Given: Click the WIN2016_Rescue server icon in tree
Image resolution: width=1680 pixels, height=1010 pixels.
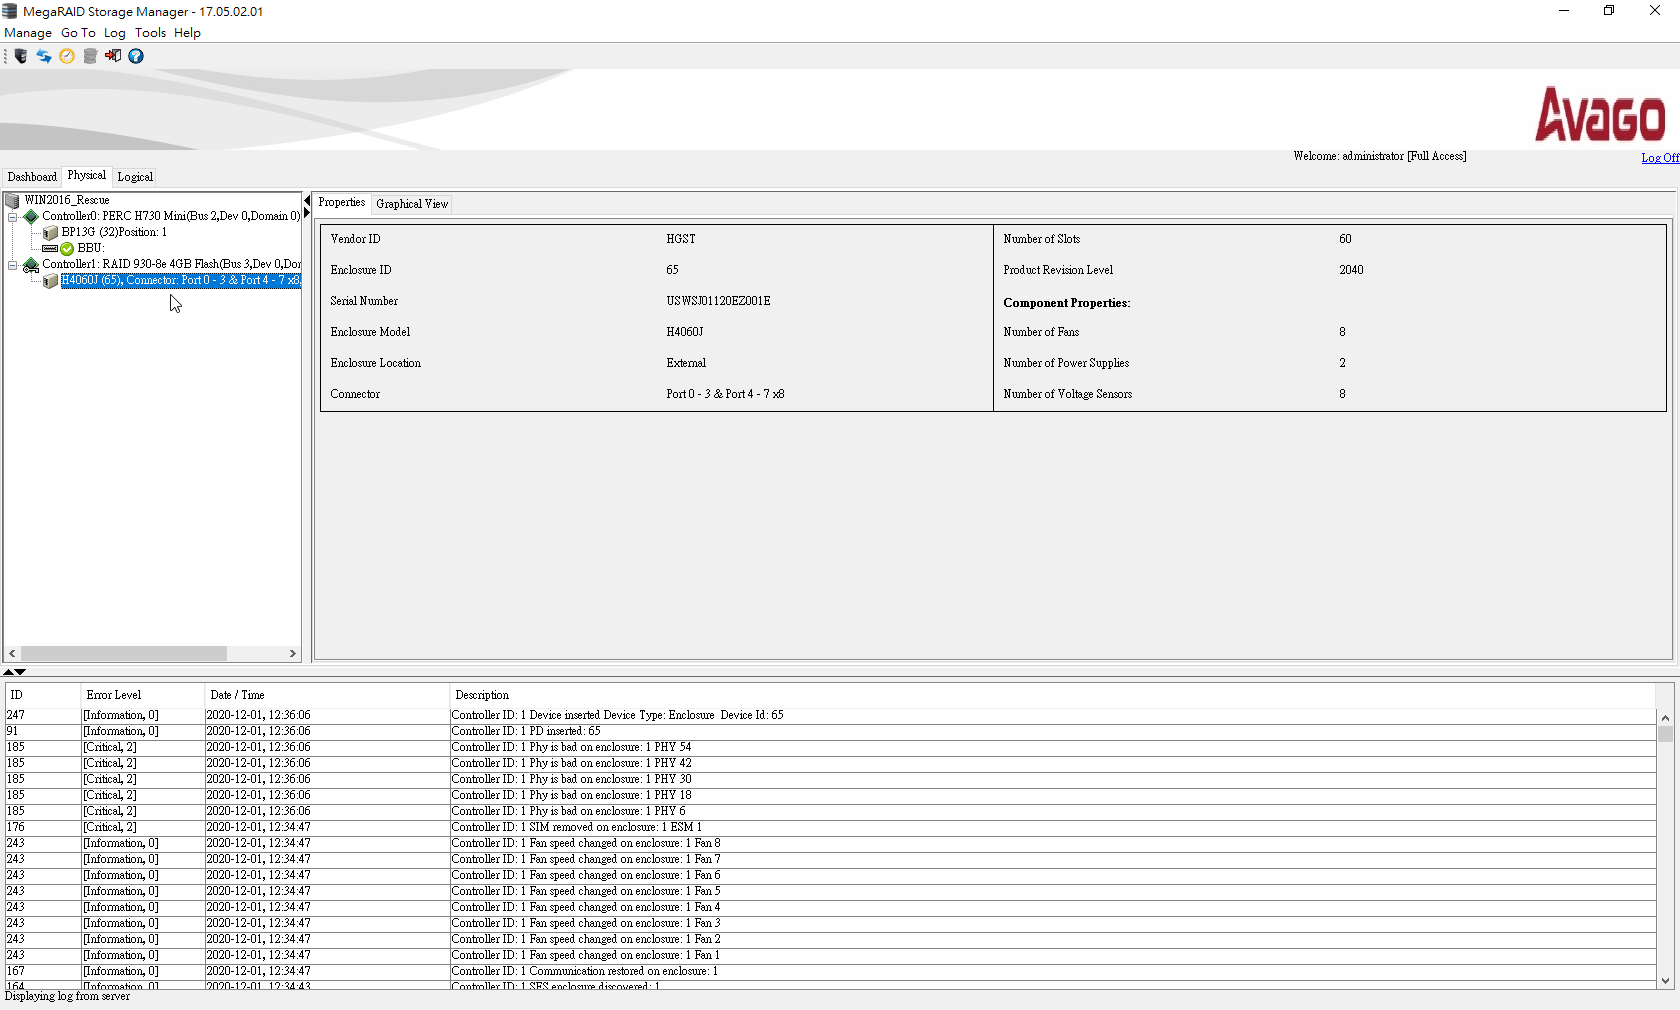Looking at the screenshot, I should 13,200.
